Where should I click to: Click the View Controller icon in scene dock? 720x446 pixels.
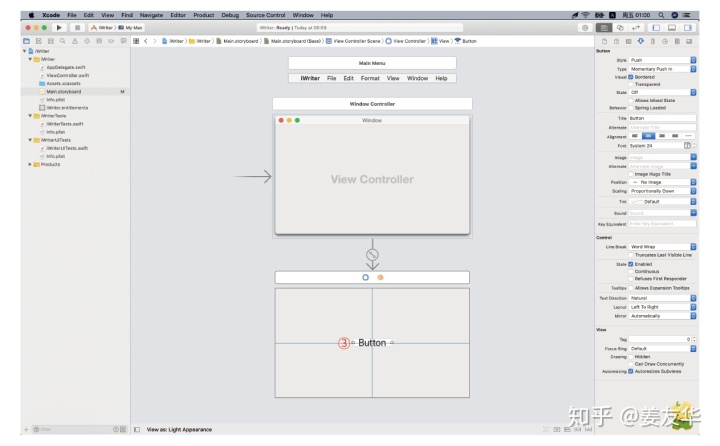(x=365, y=277)
